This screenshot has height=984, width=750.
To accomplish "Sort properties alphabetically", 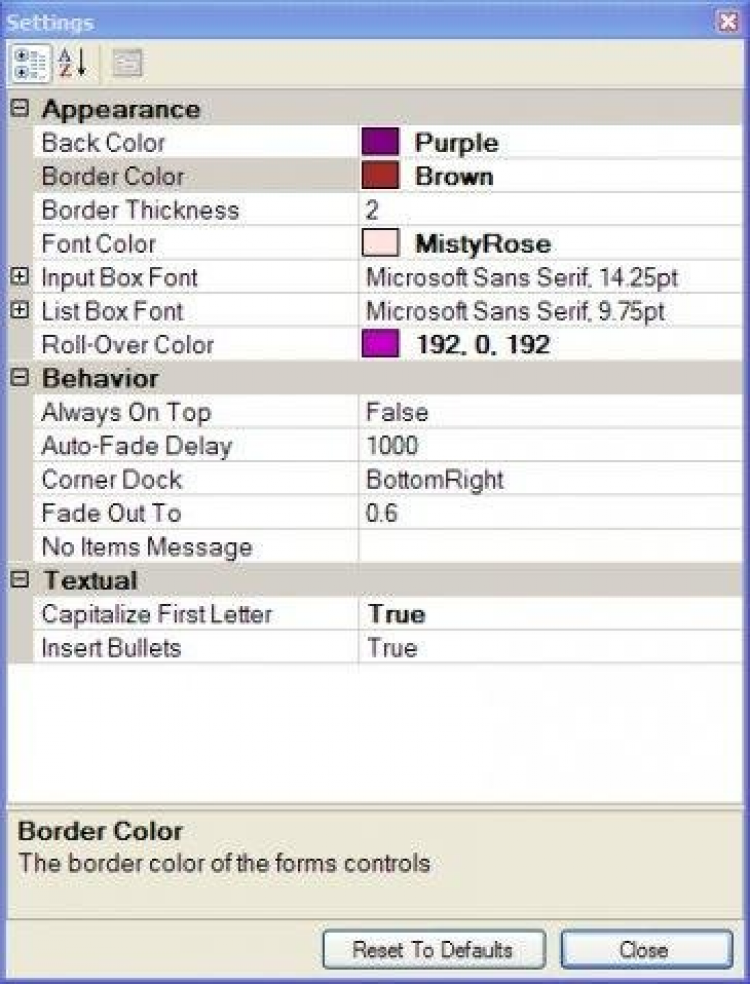I will click(x=72, y=63).
